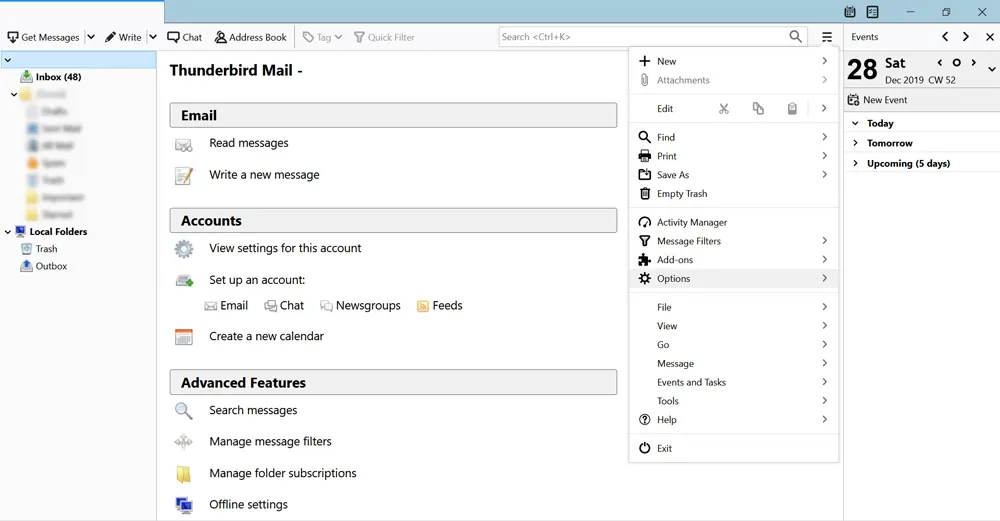Close the Events pane
This screenshot has height=521, width=1000.
[990, 37]
